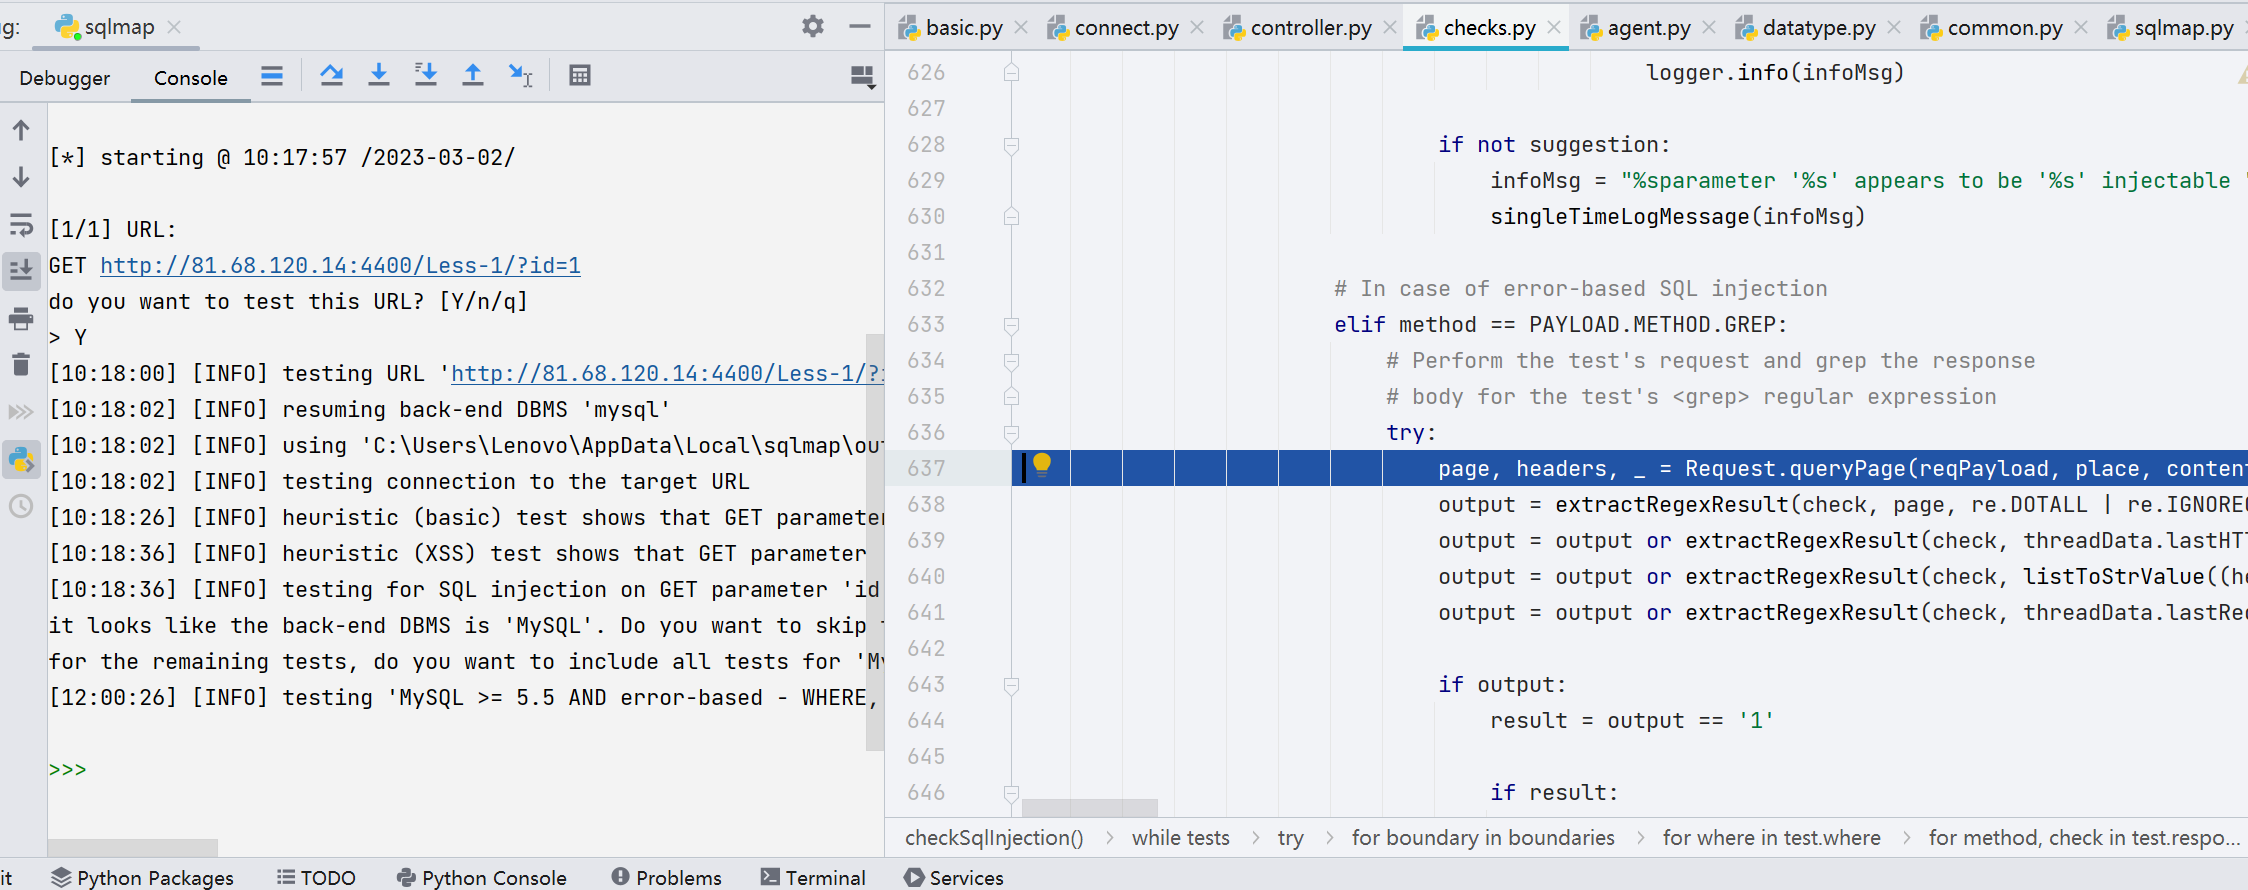Click the console down arrow icon
The image size is (2248, 890).
point(21,177)
